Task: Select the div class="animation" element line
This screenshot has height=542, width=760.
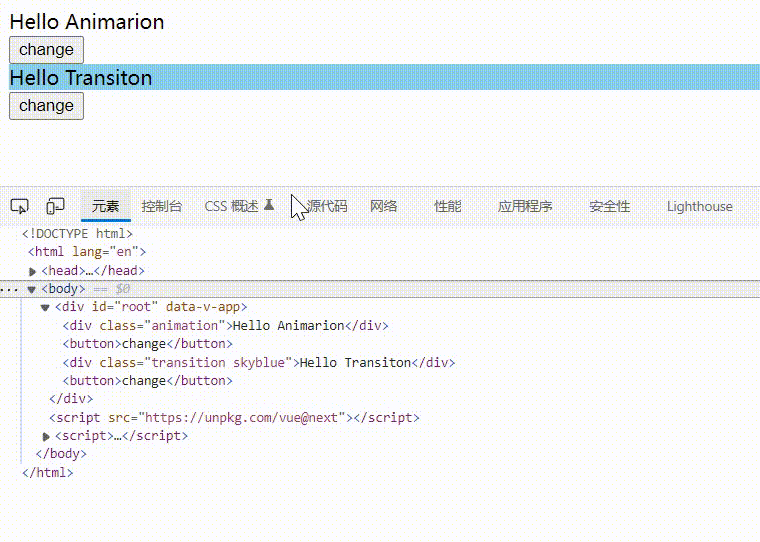Action: (x=225, y=326)
